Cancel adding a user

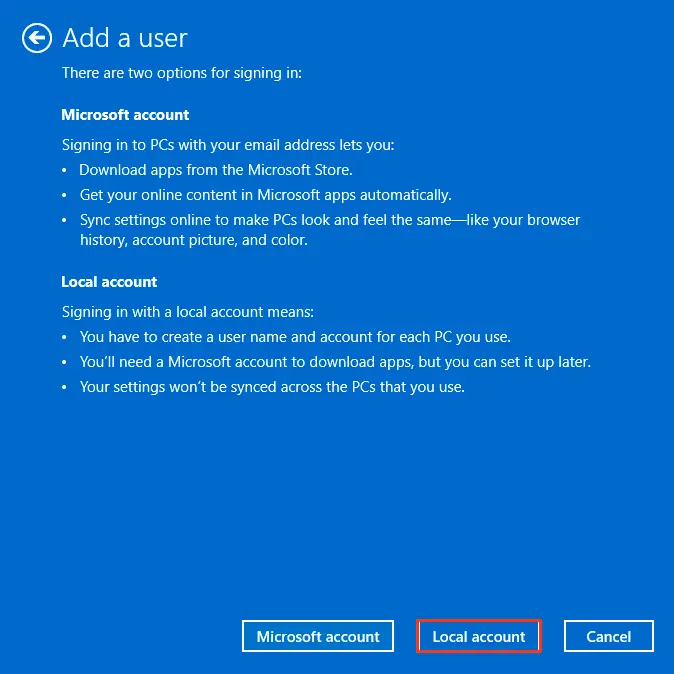click(x=608, y=636)
